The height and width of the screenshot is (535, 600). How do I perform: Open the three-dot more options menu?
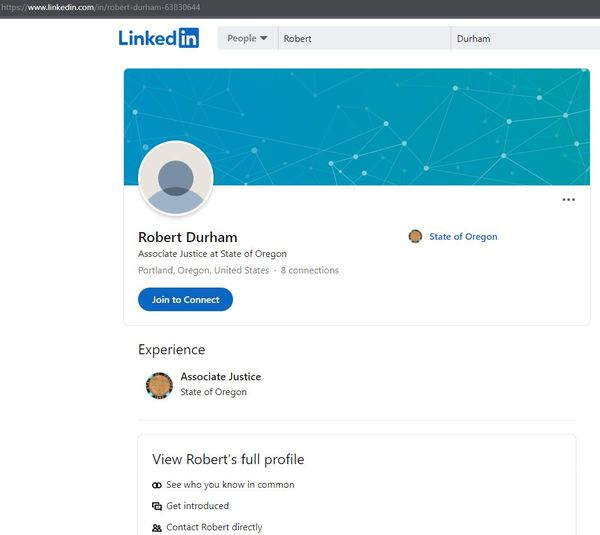pyautogui.click(x=568, y=199)
